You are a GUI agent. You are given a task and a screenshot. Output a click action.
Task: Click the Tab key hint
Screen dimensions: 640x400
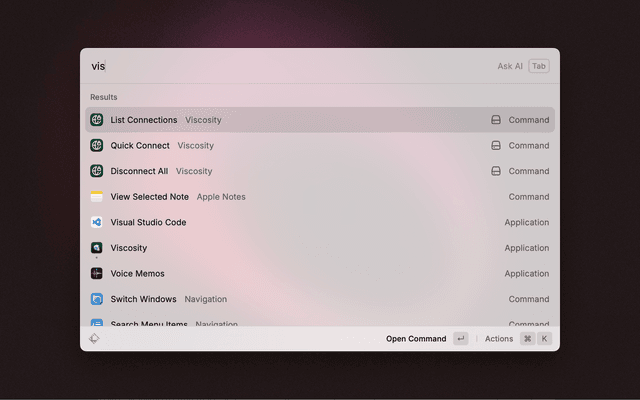(539, 66)
